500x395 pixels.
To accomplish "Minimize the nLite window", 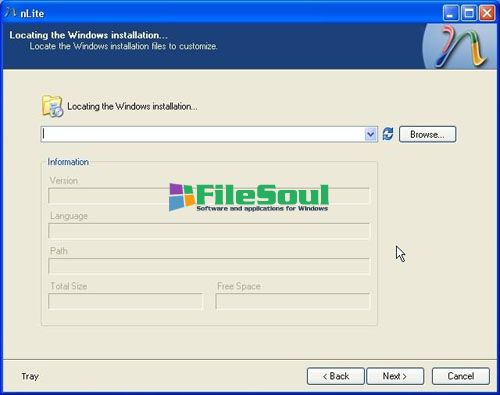I will tap(451, 13).
